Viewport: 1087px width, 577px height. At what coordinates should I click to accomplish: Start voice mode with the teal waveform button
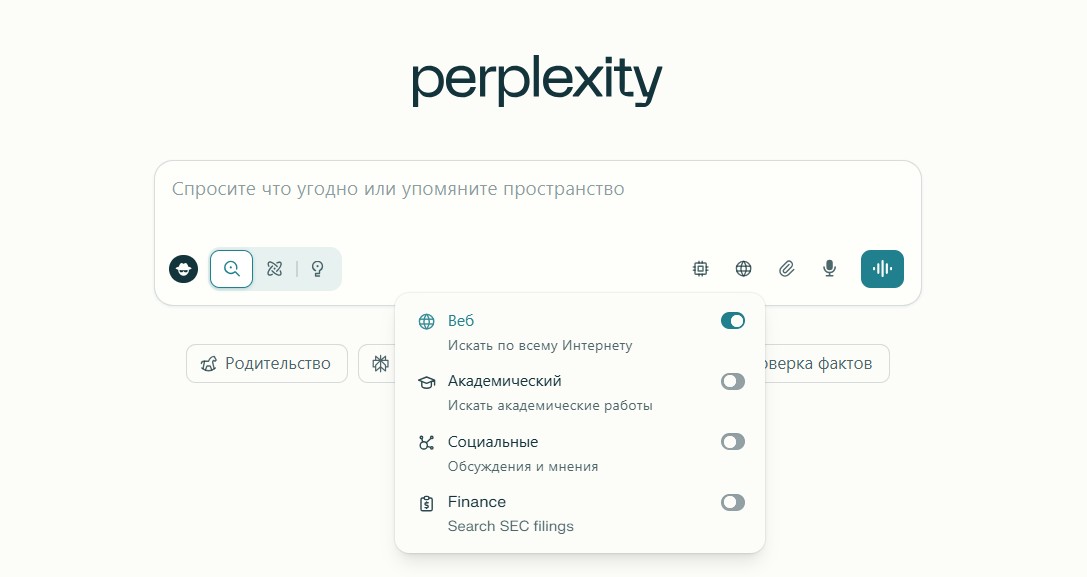click(x=882, y=268)
